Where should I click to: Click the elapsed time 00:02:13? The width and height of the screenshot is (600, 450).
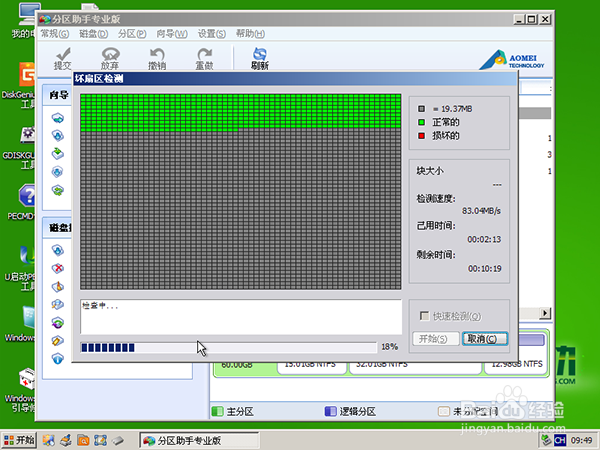point(484,240)
